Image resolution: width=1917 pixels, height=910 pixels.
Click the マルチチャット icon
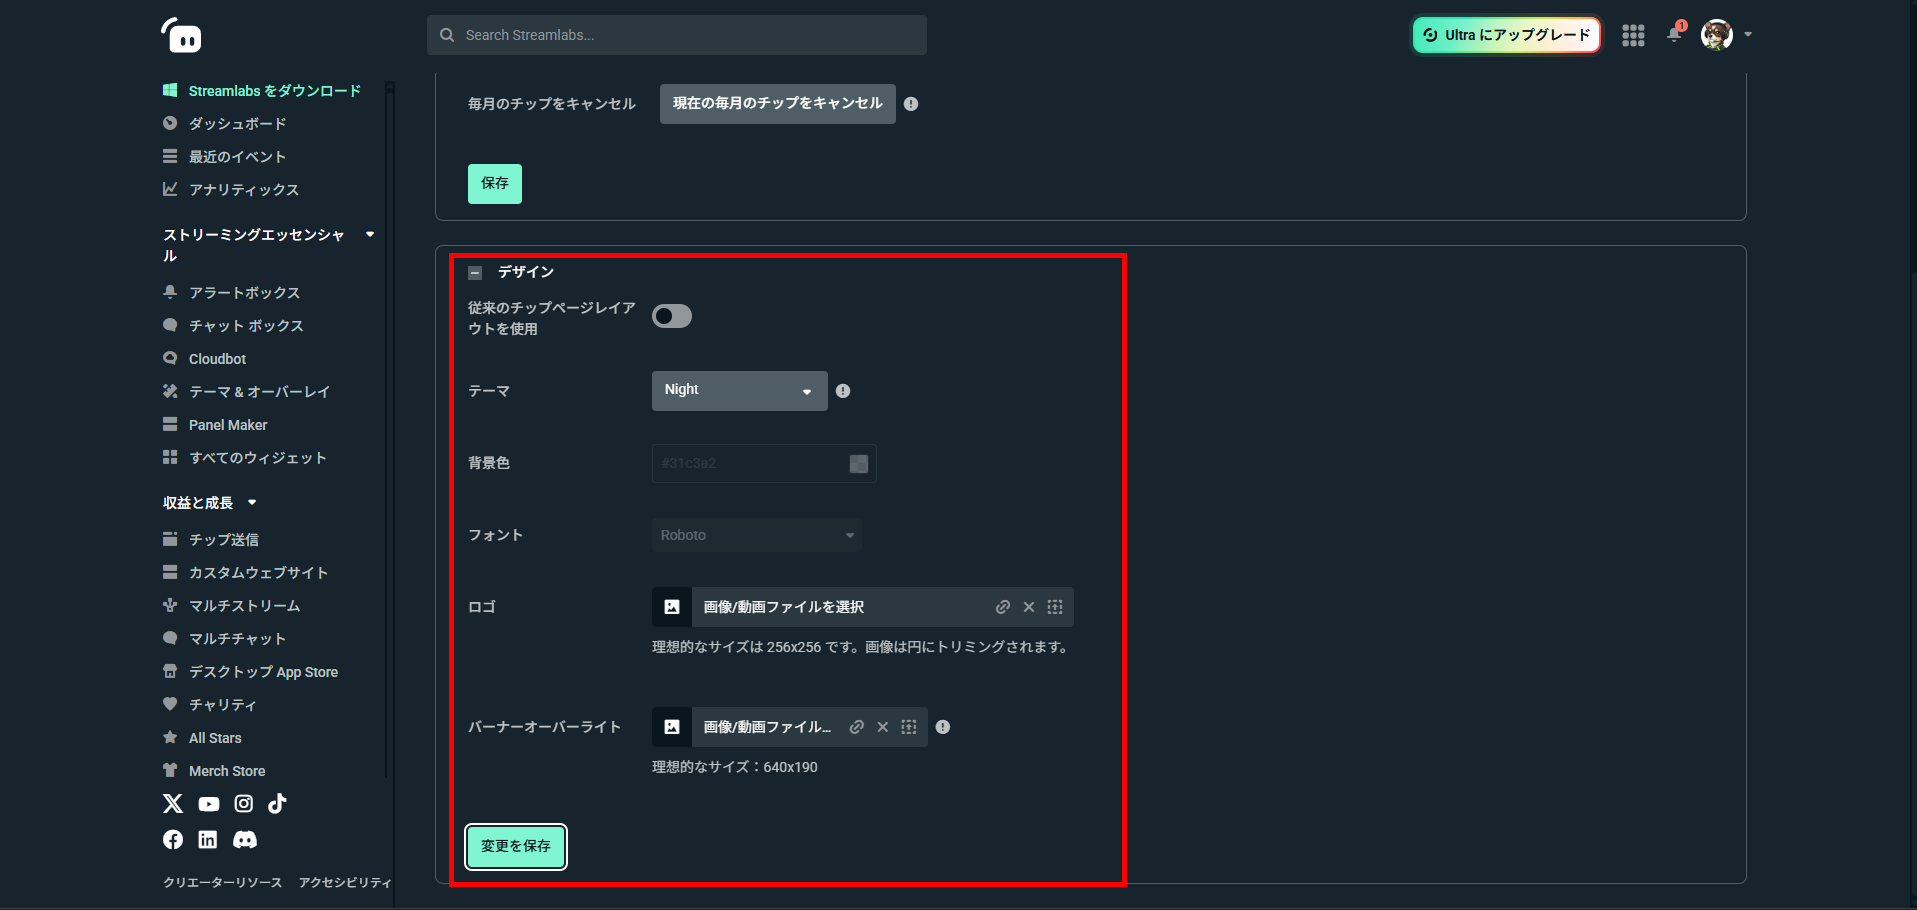(170, 639)
